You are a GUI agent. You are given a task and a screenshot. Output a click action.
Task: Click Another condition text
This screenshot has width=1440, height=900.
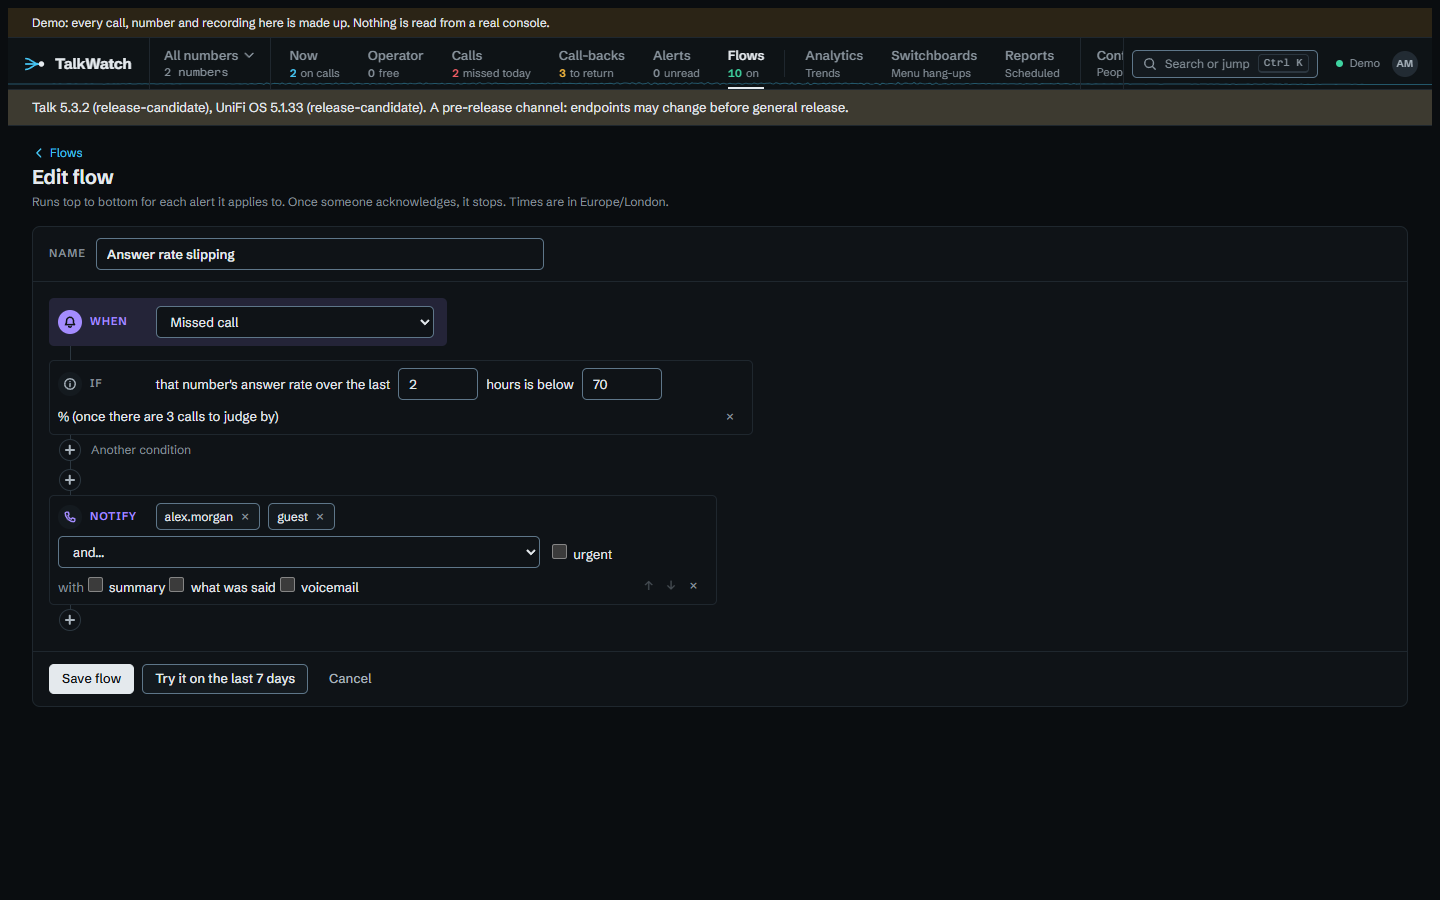[x=141, y=450]
